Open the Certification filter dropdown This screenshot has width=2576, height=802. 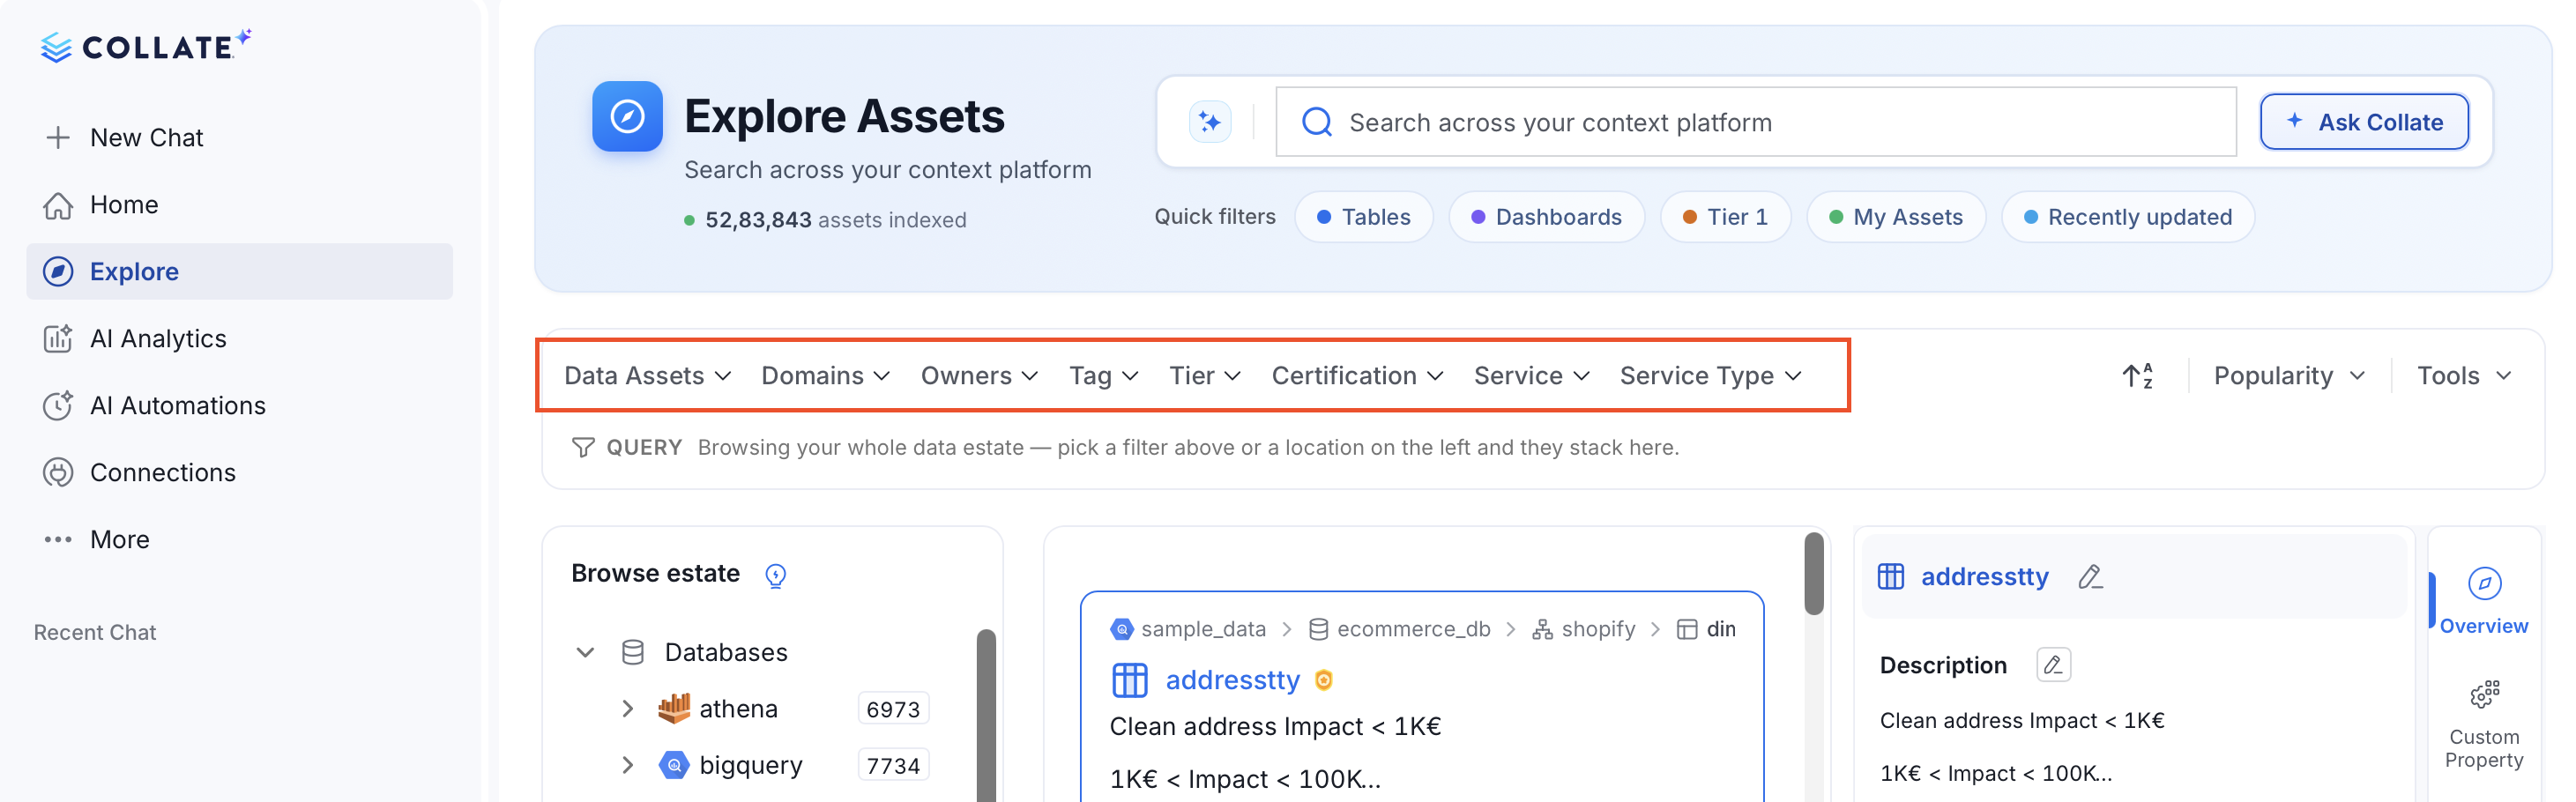(x=1357, y=376)
